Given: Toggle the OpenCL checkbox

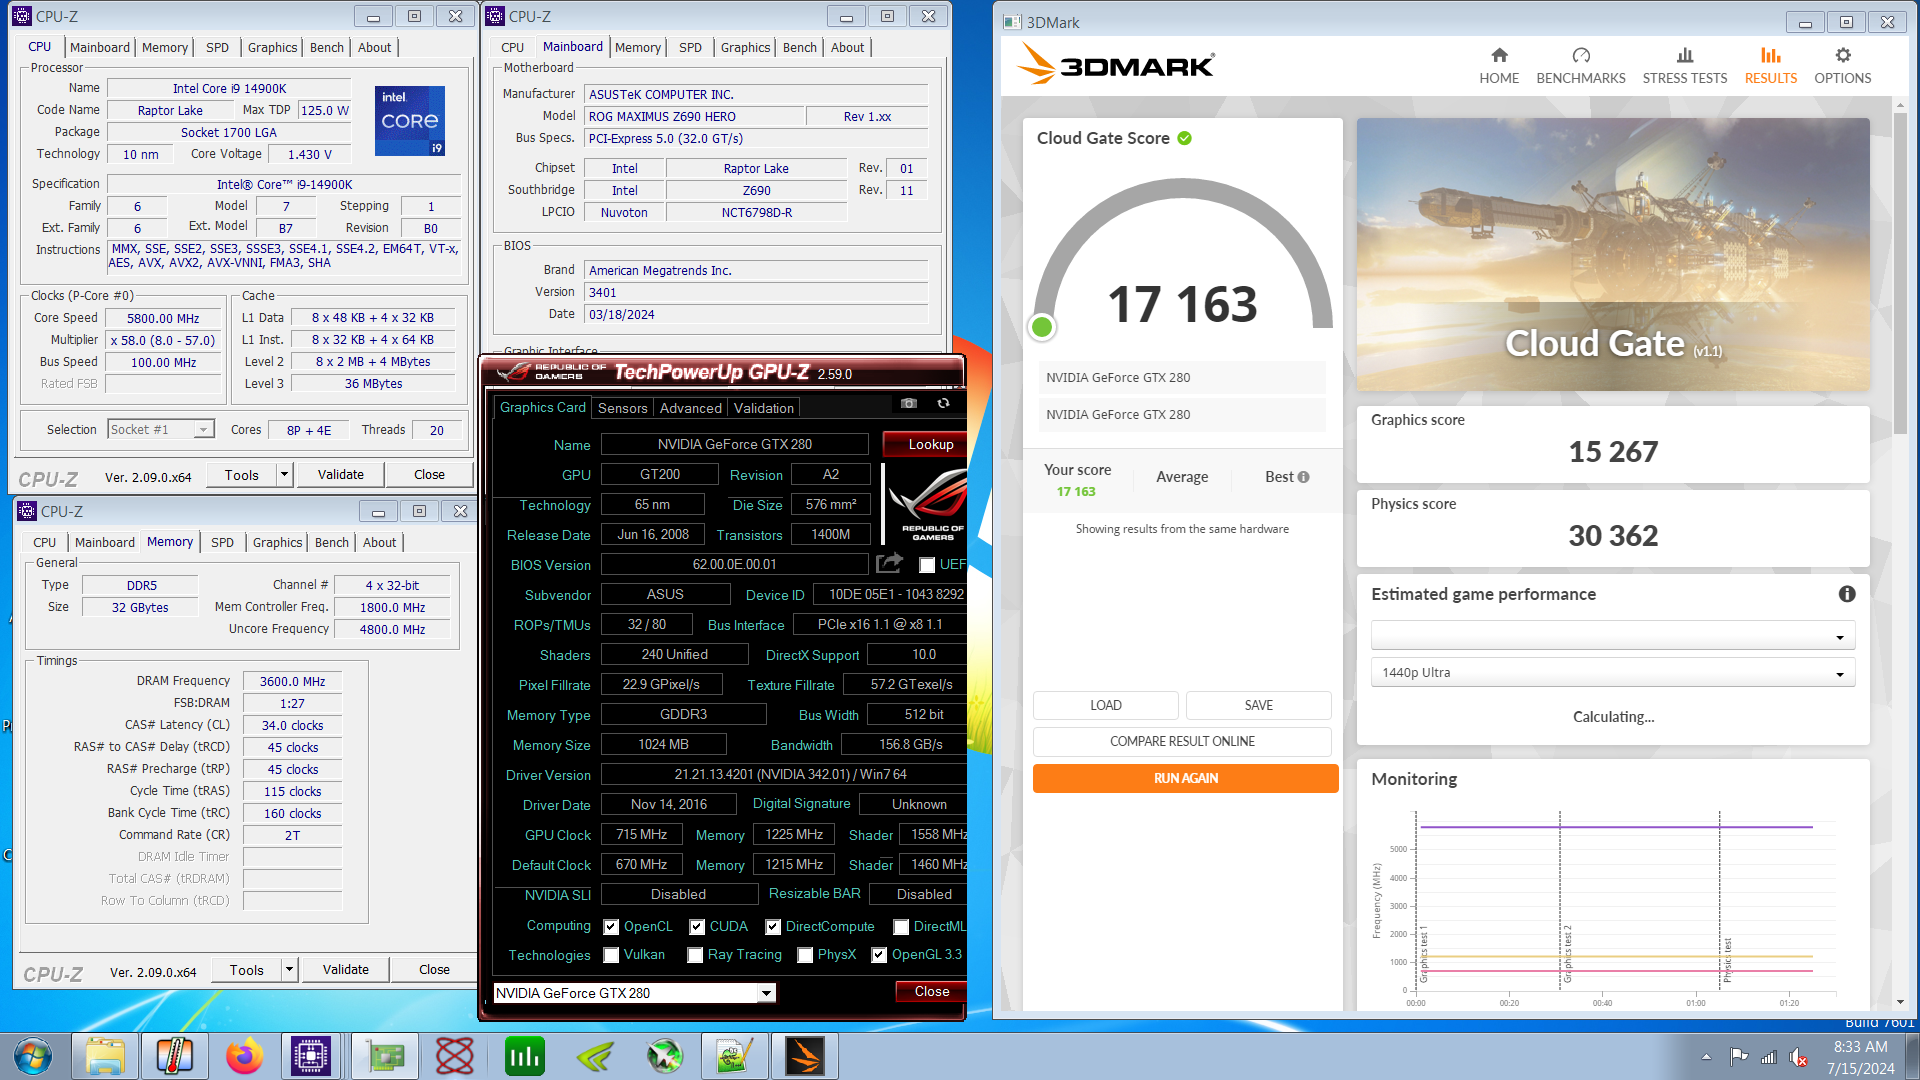Looking at the screenshot, I should click(x=611, y=927).
